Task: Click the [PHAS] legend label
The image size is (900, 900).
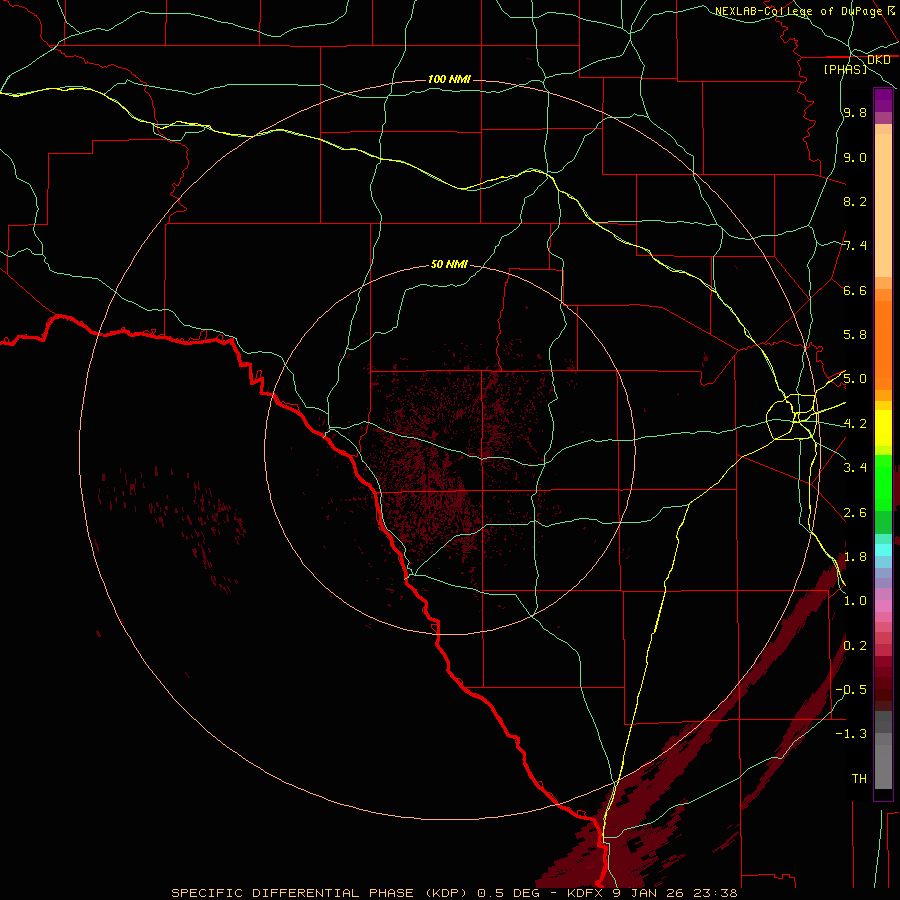Action: pos(845,69)
